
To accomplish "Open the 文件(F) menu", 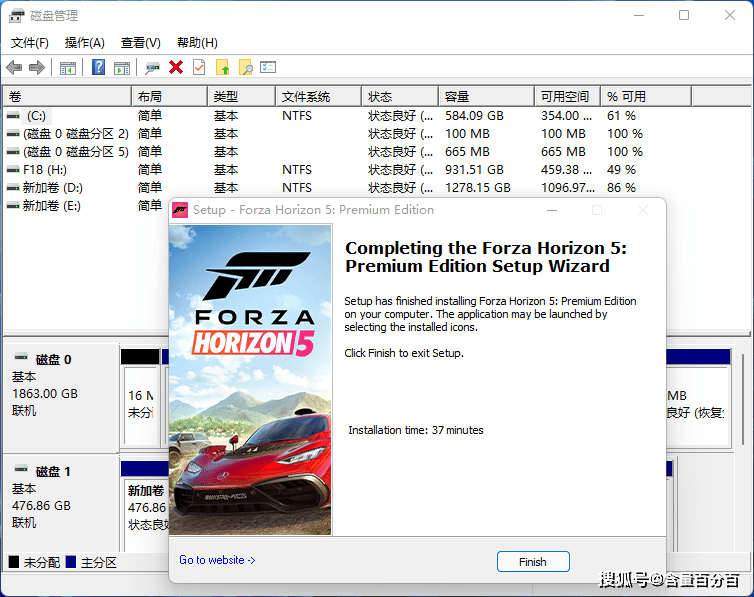I will (x=30, y=43).
